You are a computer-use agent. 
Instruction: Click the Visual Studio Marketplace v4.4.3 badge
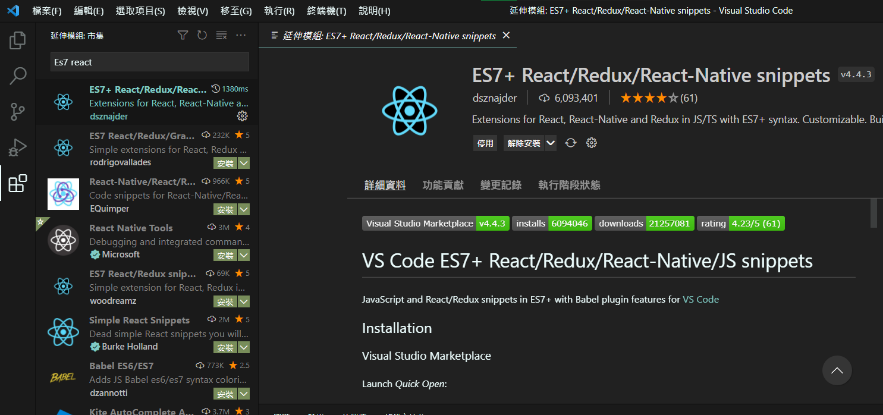436,224
